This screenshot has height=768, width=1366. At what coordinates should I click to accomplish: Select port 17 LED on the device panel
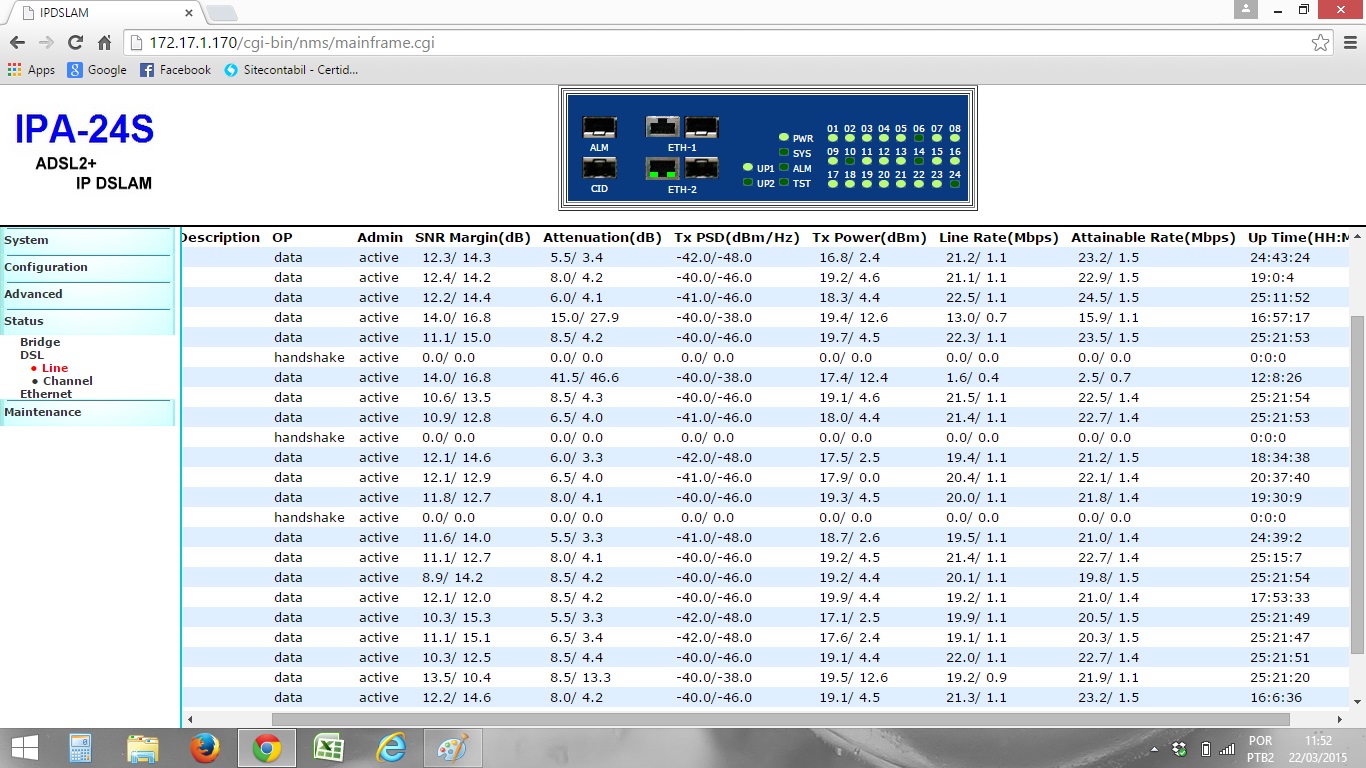833,184
